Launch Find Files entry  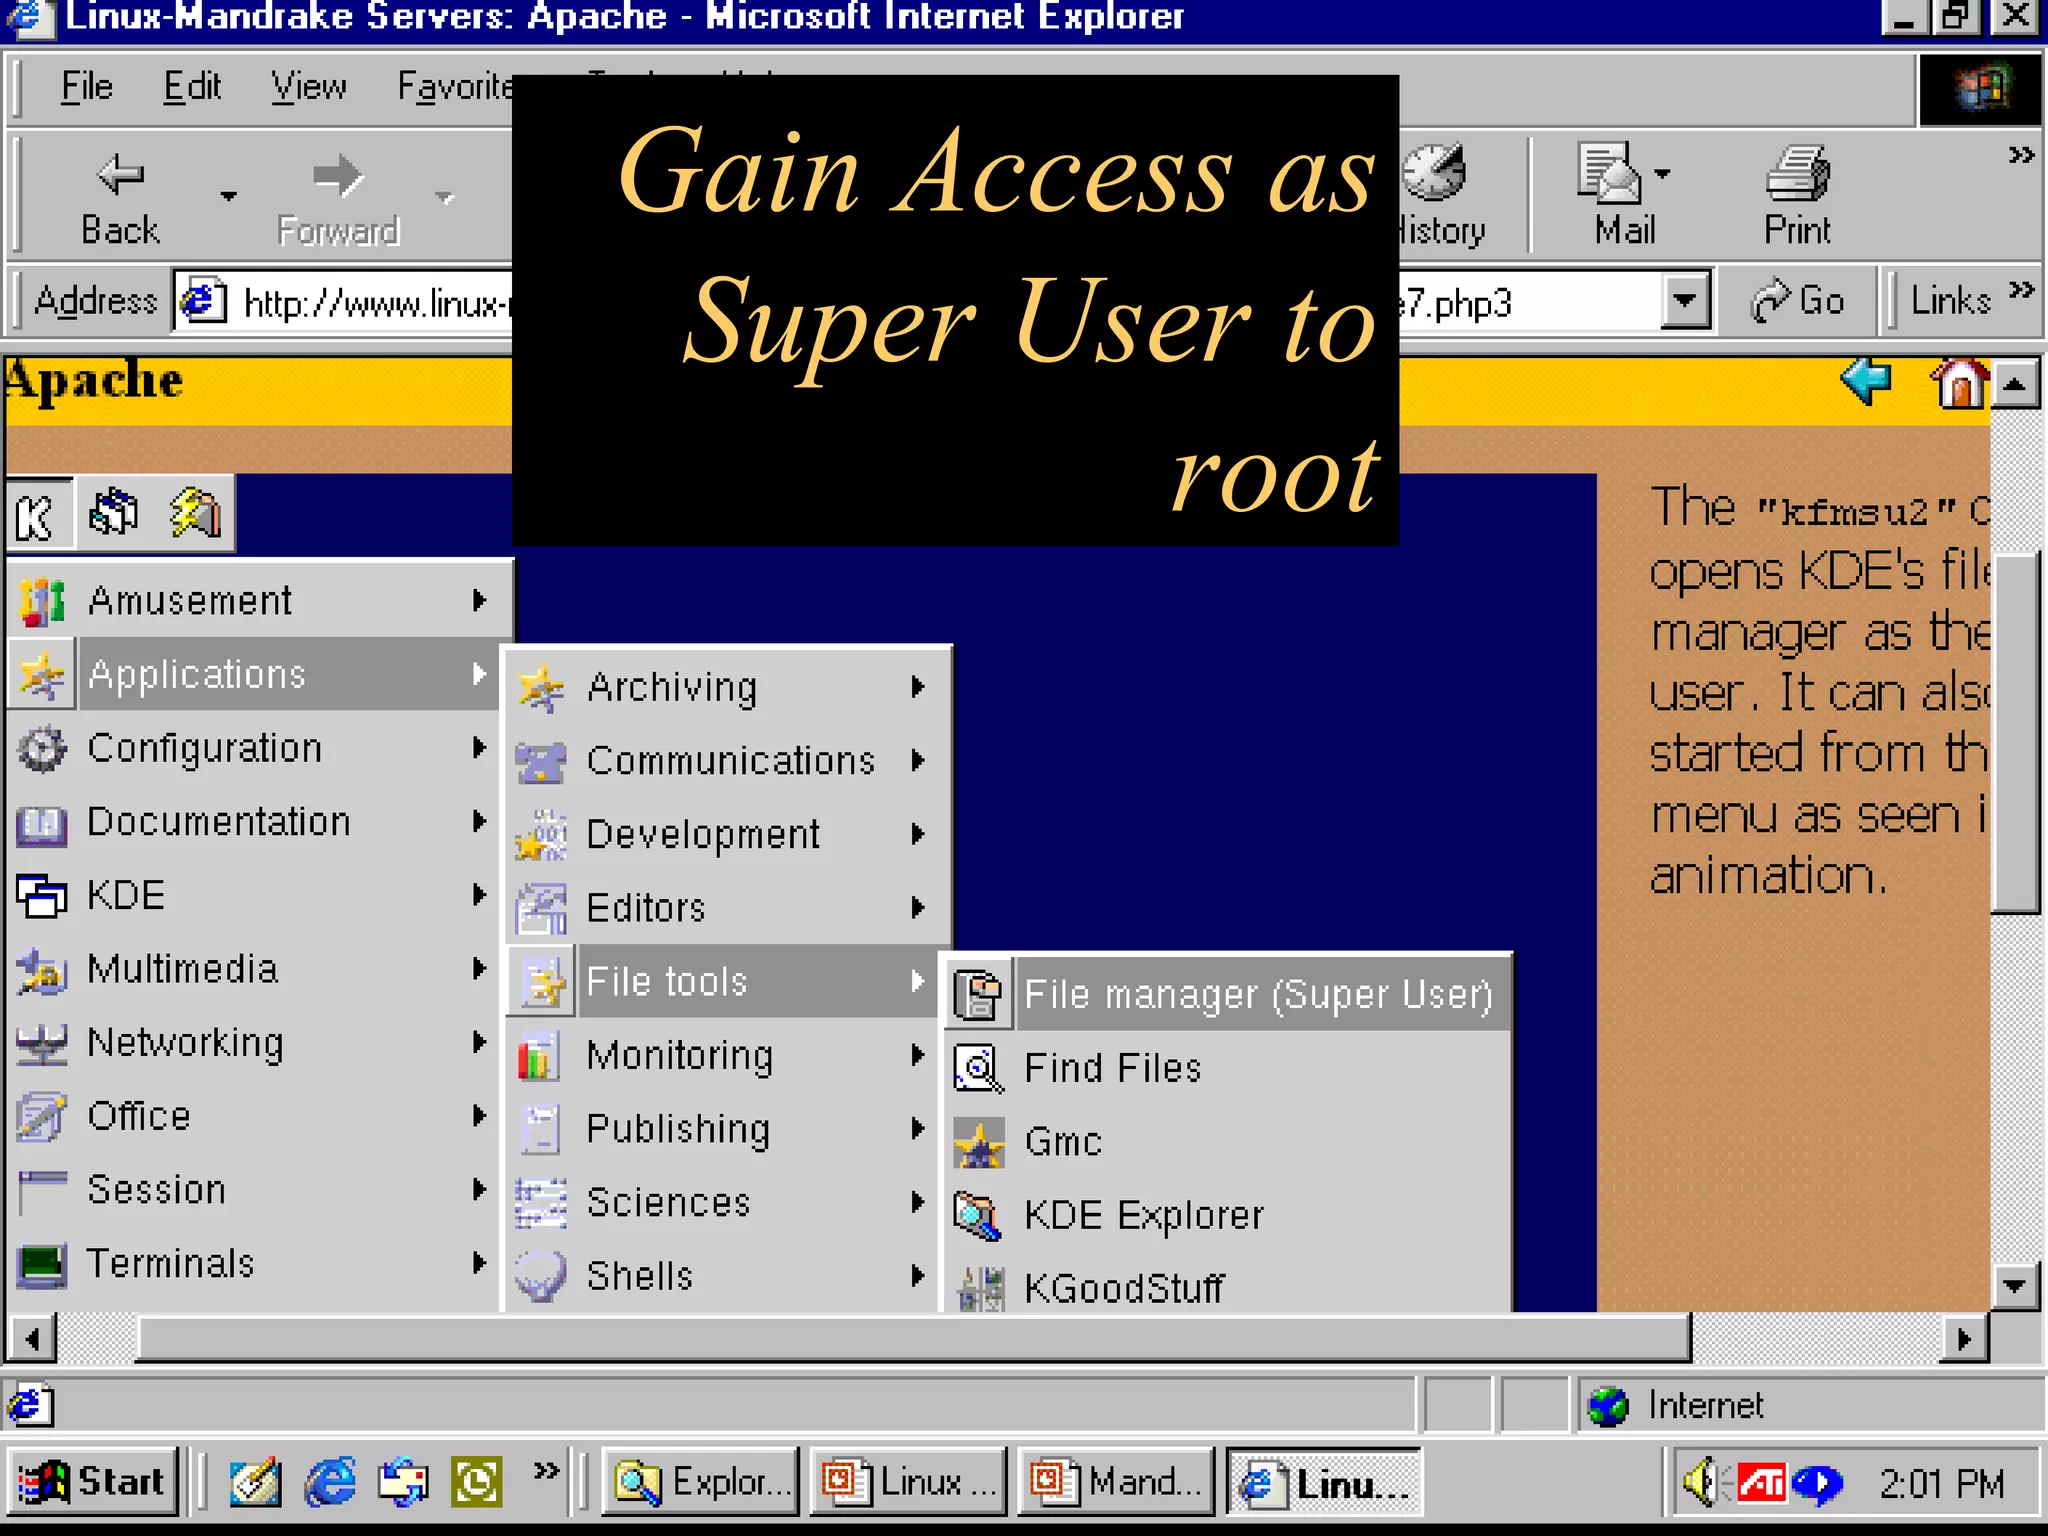pos(1228,1068)
